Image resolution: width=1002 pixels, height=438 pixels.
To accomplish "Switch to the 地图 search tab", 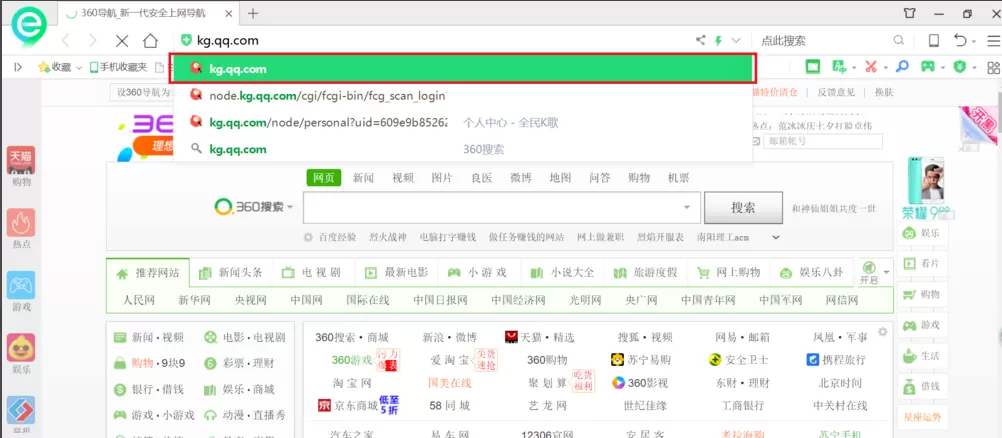I will (x=560, y=178).
